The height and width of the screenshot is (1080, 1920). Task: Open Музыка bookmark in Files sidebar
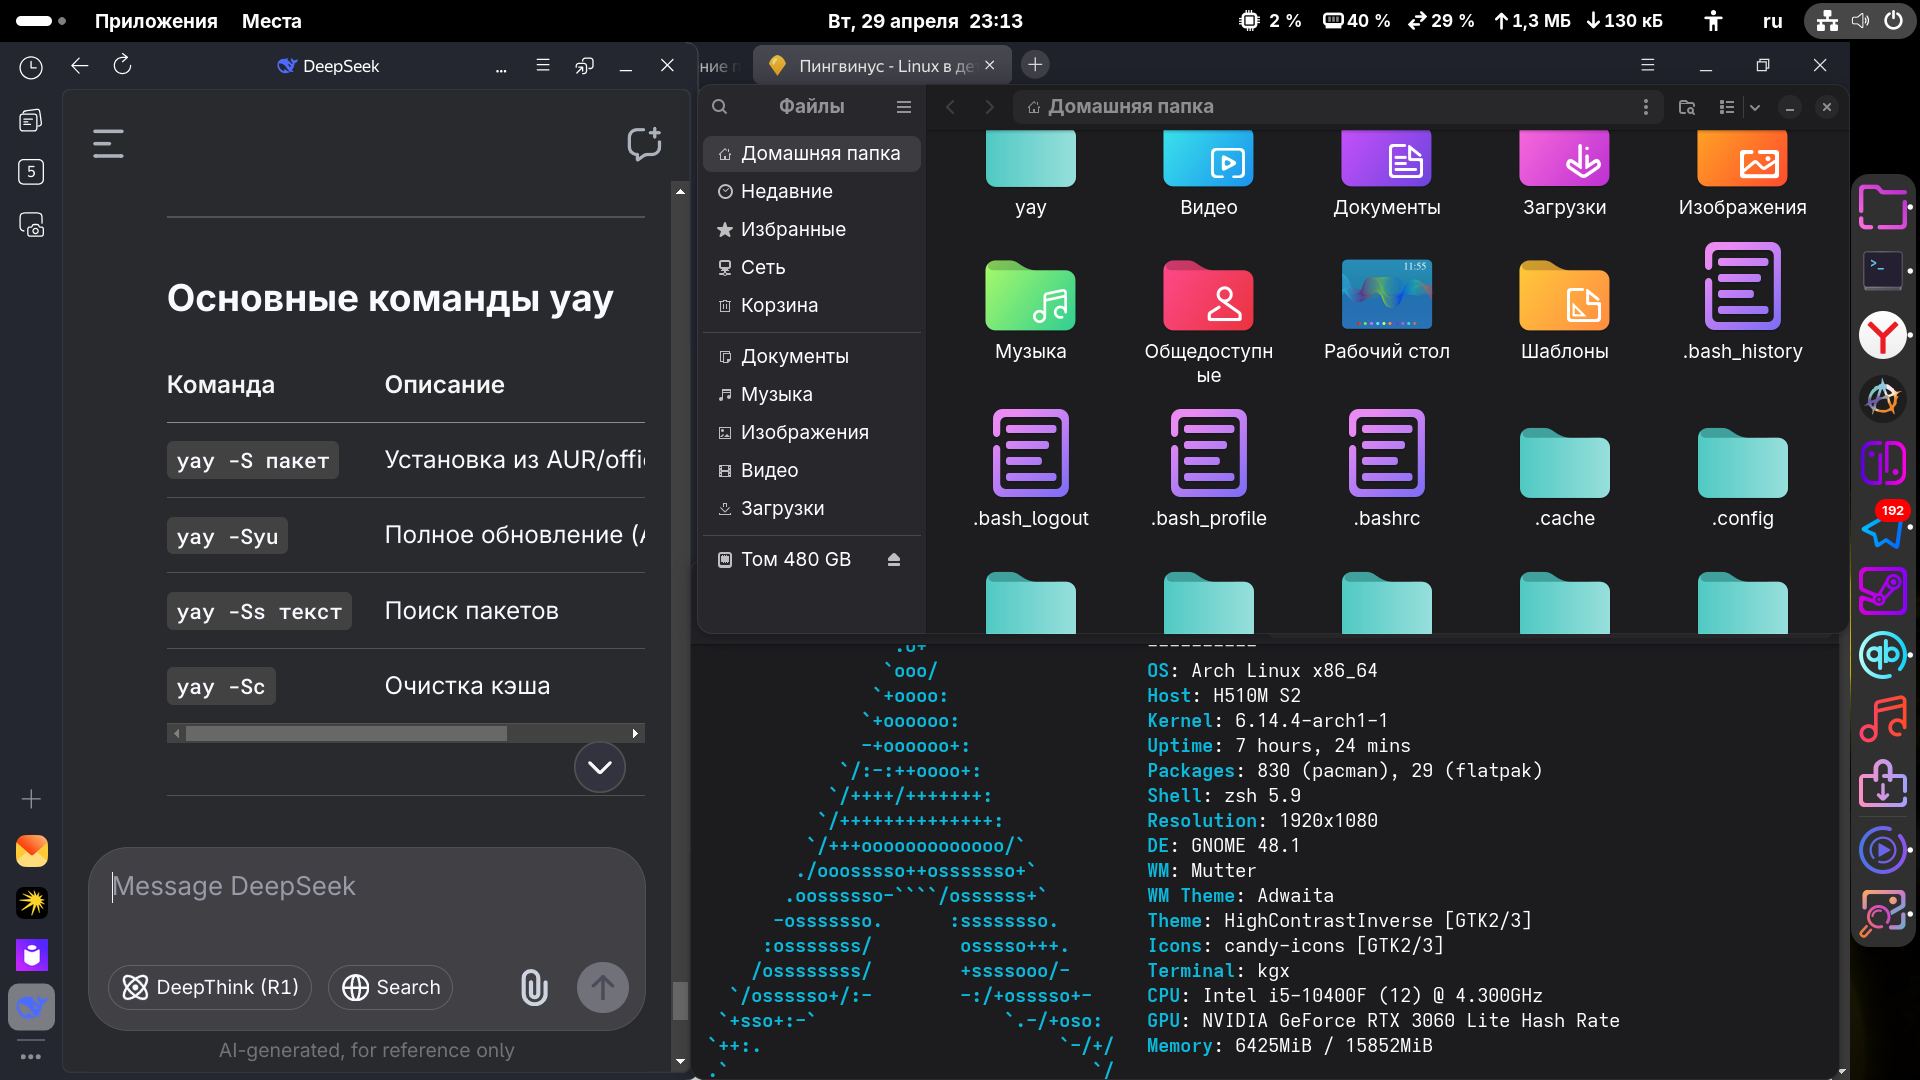[811, 395]
